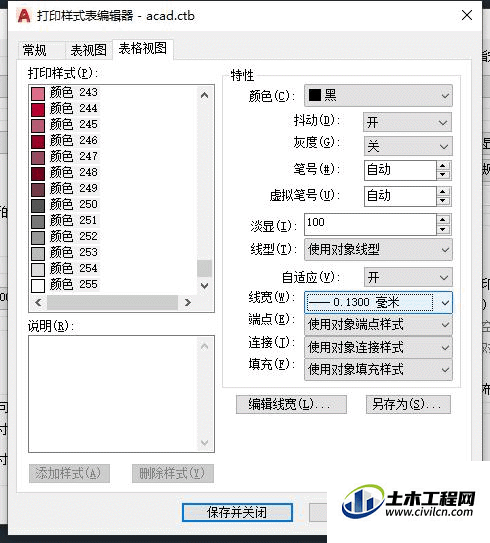Click the 笔号(#) input field

[x=400, y=170]
